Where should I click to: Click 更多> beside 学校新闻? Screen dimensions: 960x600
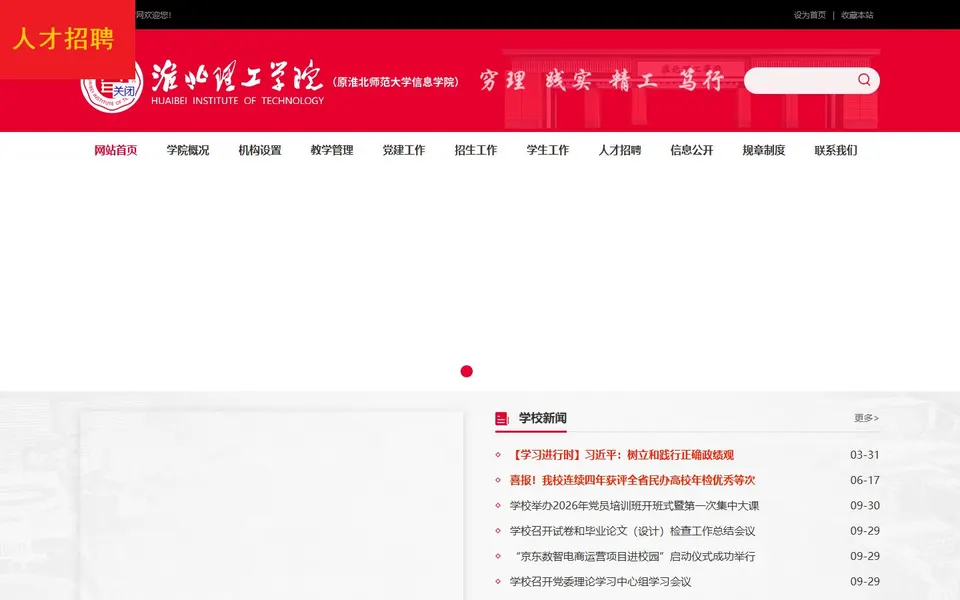(x=866, y=418)
